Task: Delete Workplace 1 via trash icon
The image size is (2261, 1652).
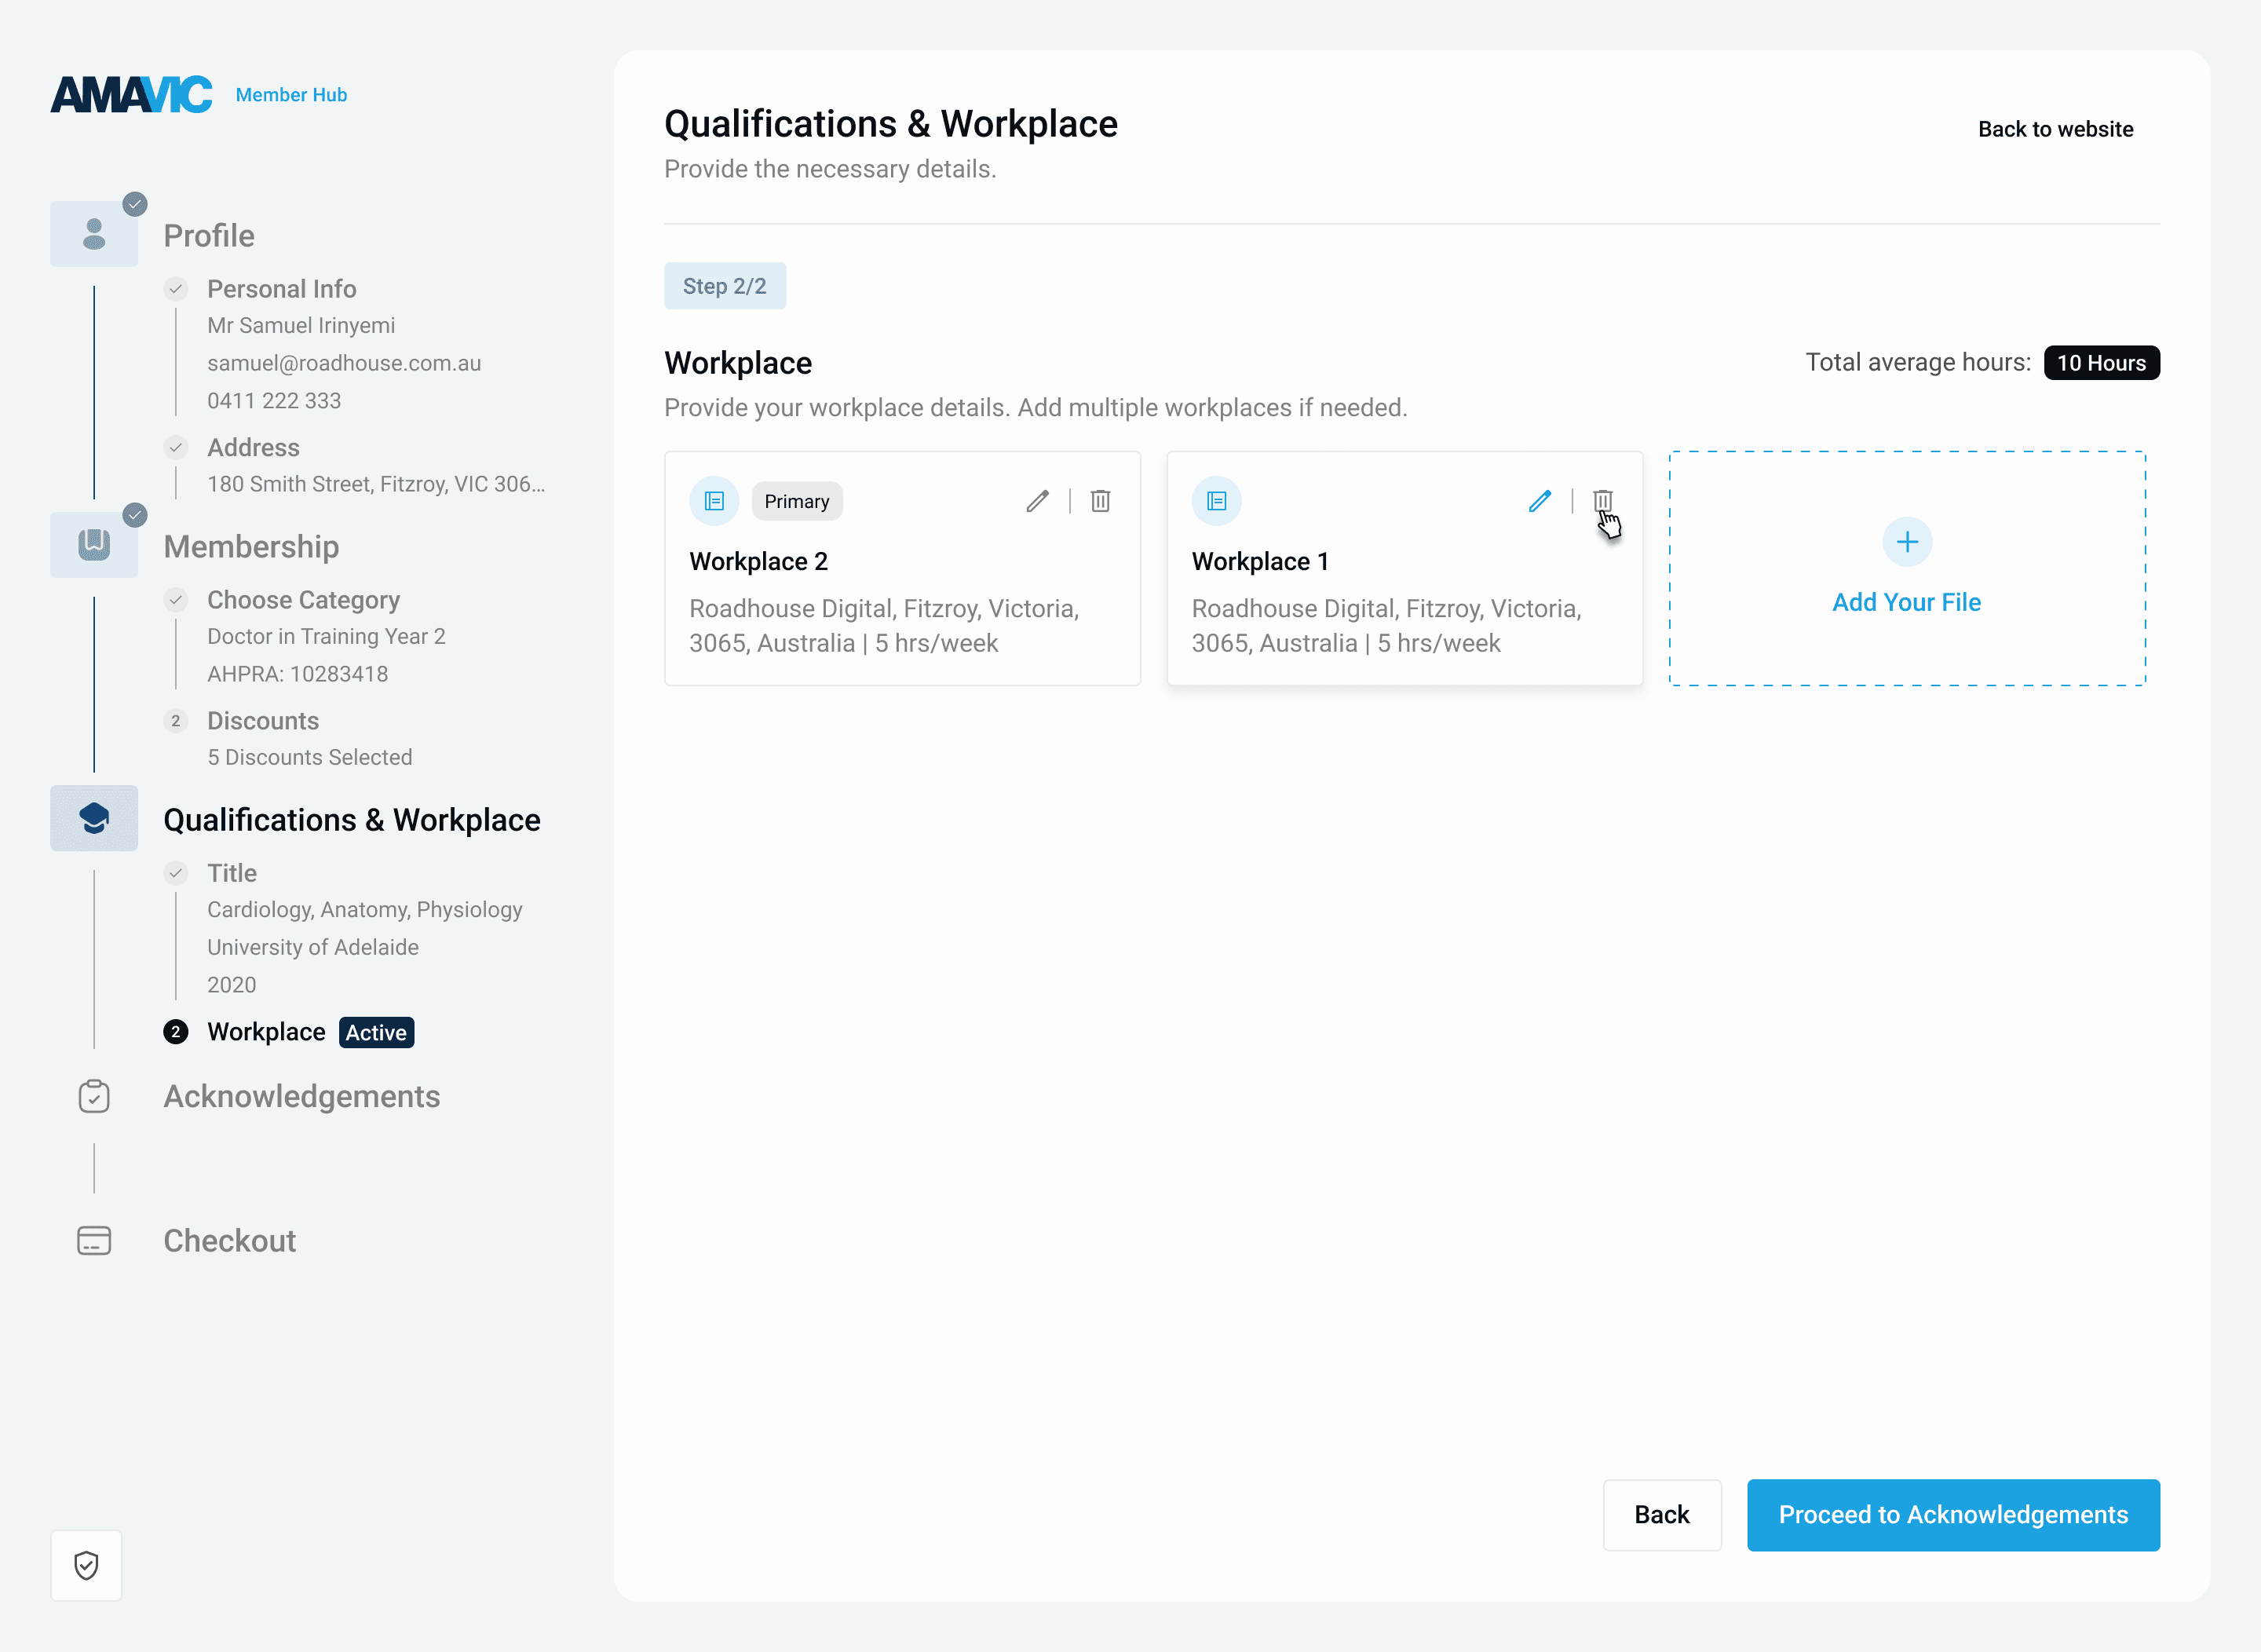Action: (x=1602, y=500)
